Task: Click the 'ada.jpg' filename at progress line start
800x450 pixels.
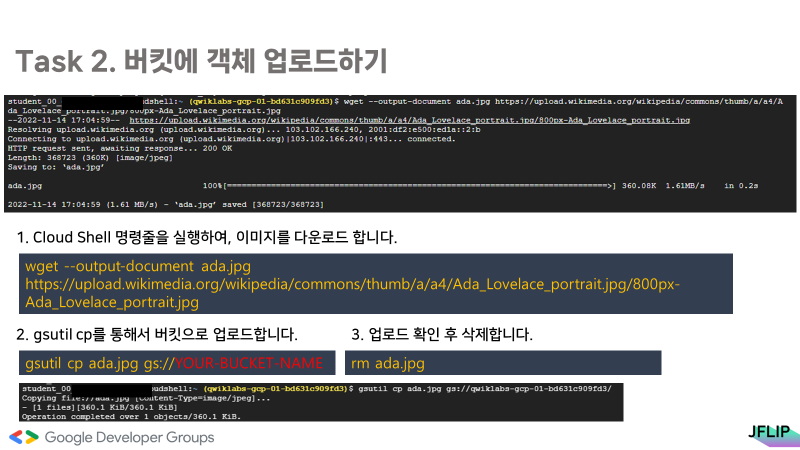Action: 24,186
